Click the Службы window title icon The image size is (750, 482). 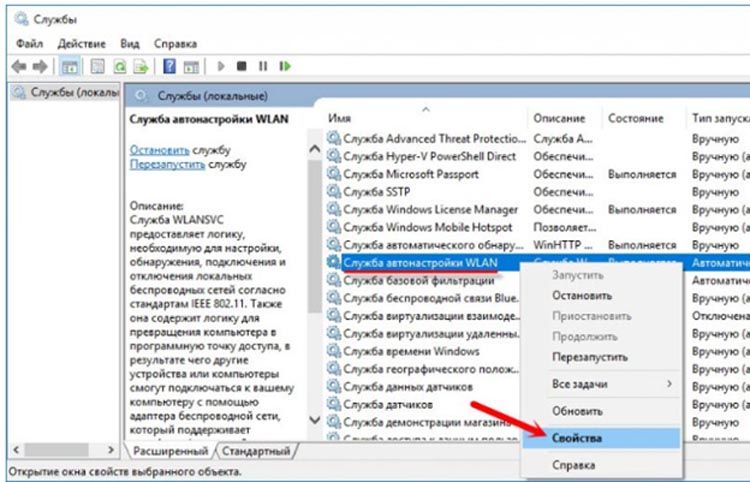click(x=22, y=19)
